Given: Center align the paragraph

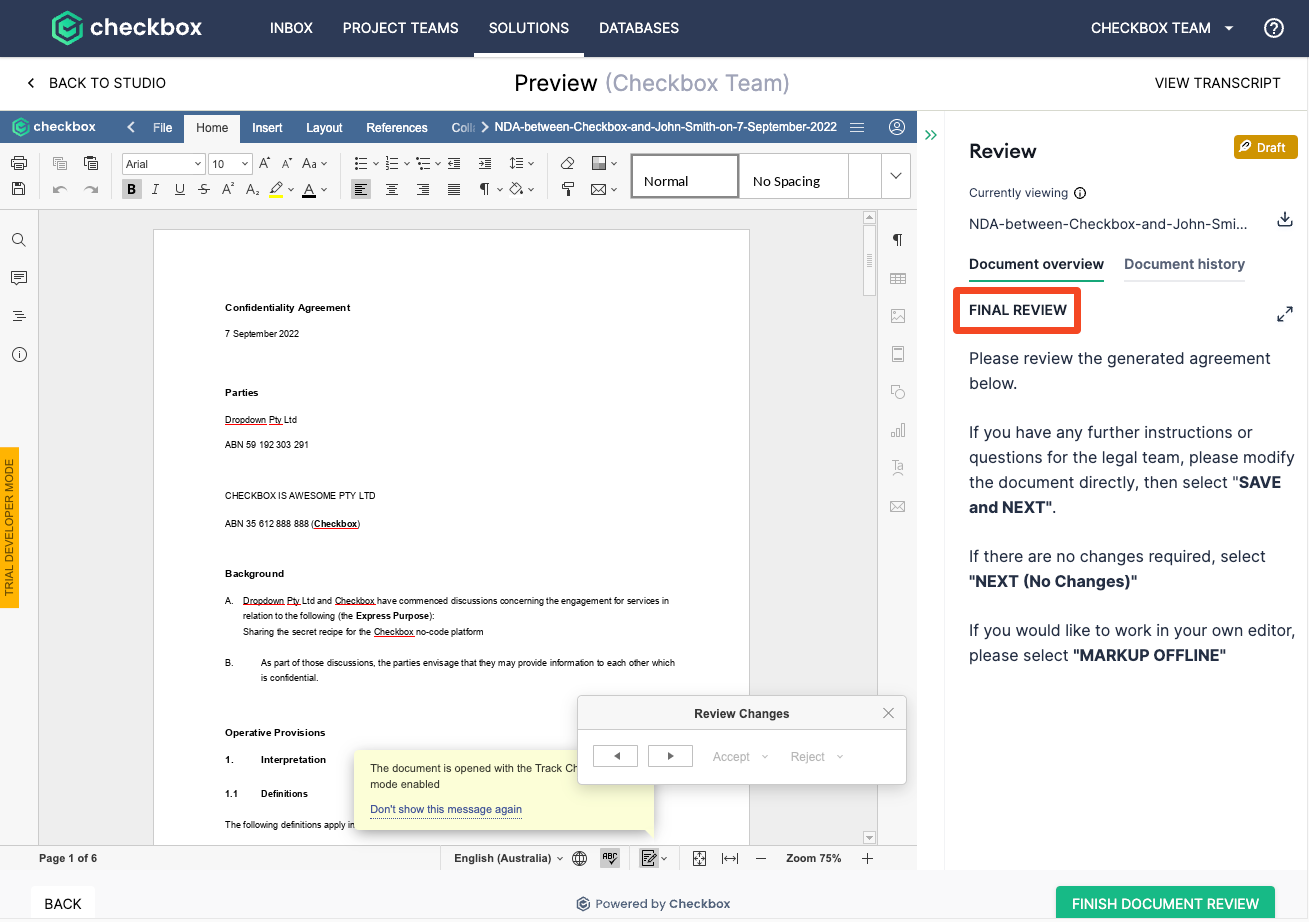Looking at the screenshot, I should (392, 189).
